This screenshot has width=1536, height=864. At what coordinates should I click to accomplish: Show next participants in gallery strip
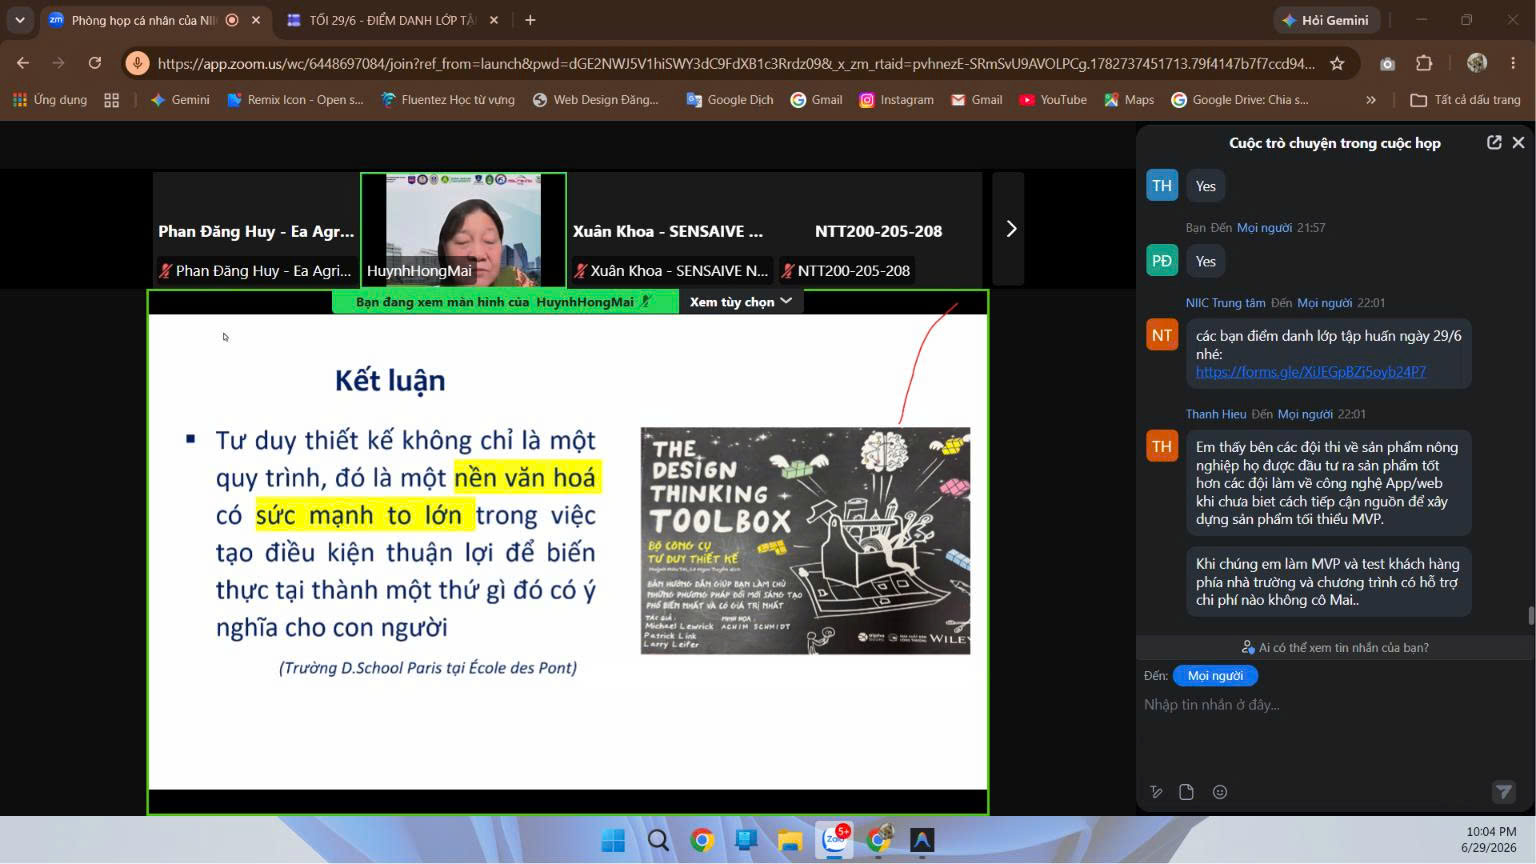(1010, 229)
